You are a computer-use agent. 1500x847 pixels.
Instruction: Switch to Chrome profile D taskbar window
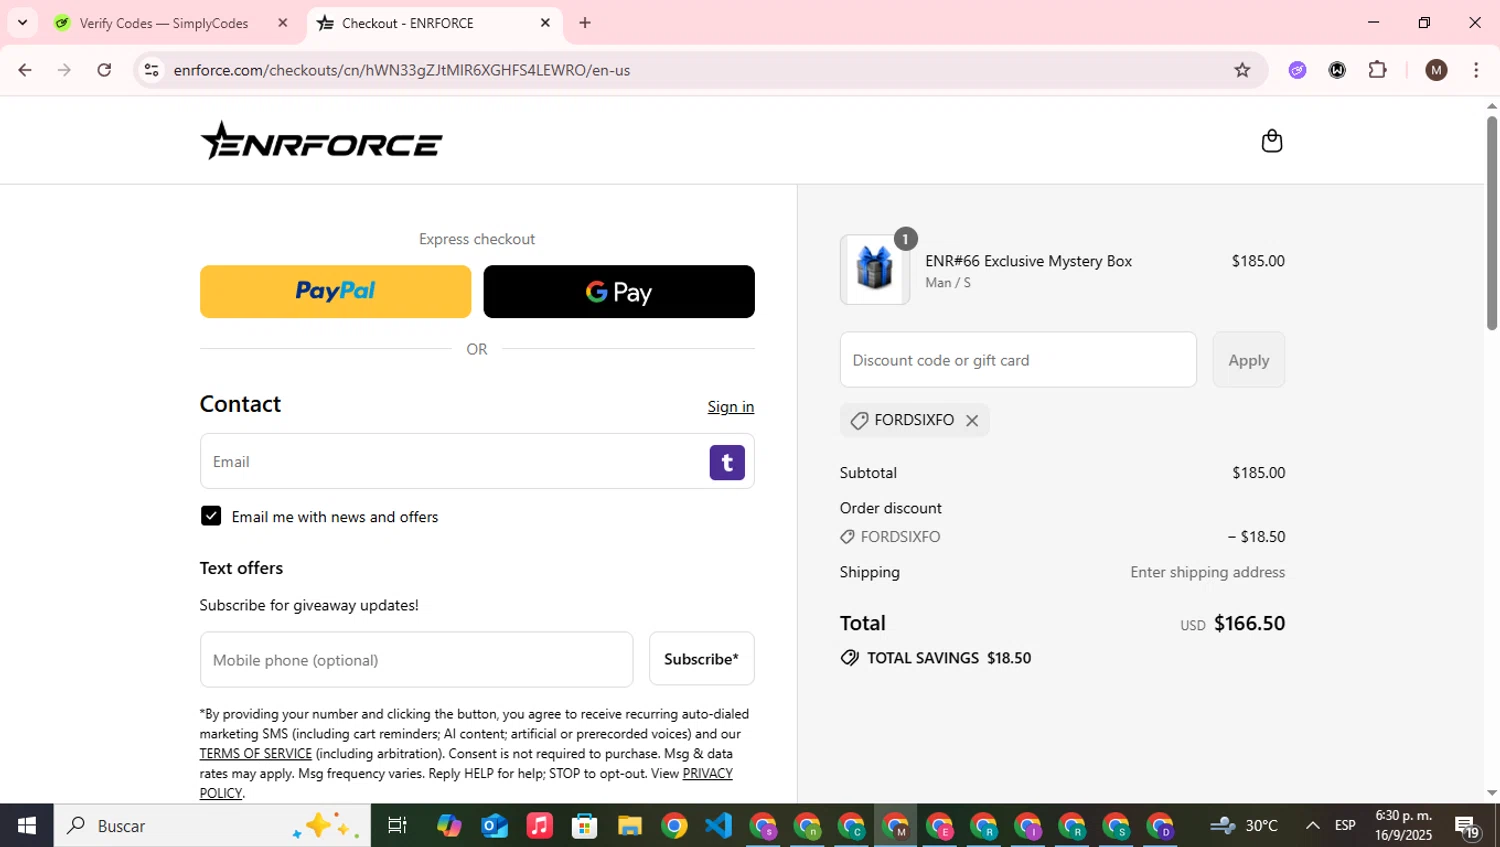[1161, 827]
